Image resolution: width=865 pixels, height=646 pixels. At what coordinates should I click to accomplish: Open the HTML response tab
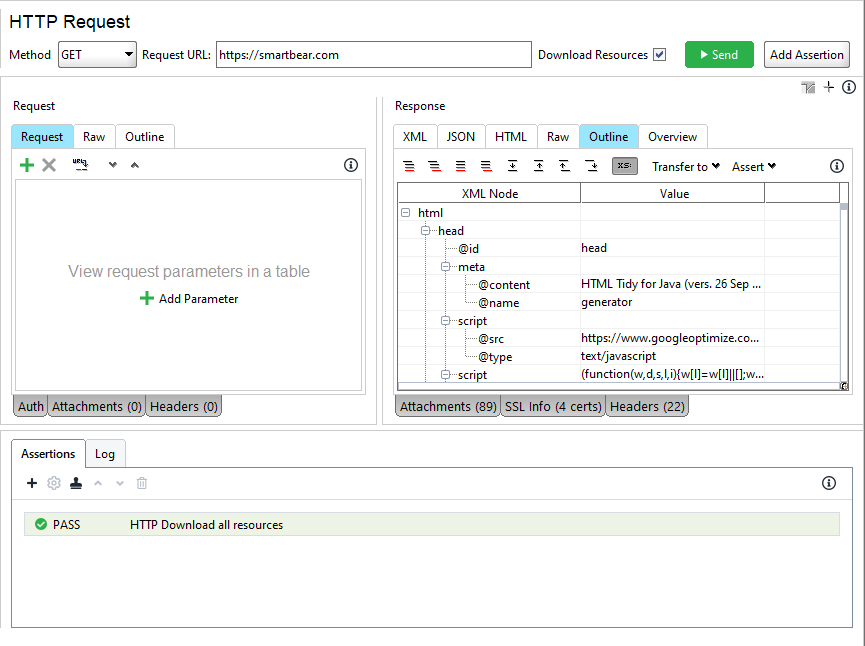tap(510, 137)
